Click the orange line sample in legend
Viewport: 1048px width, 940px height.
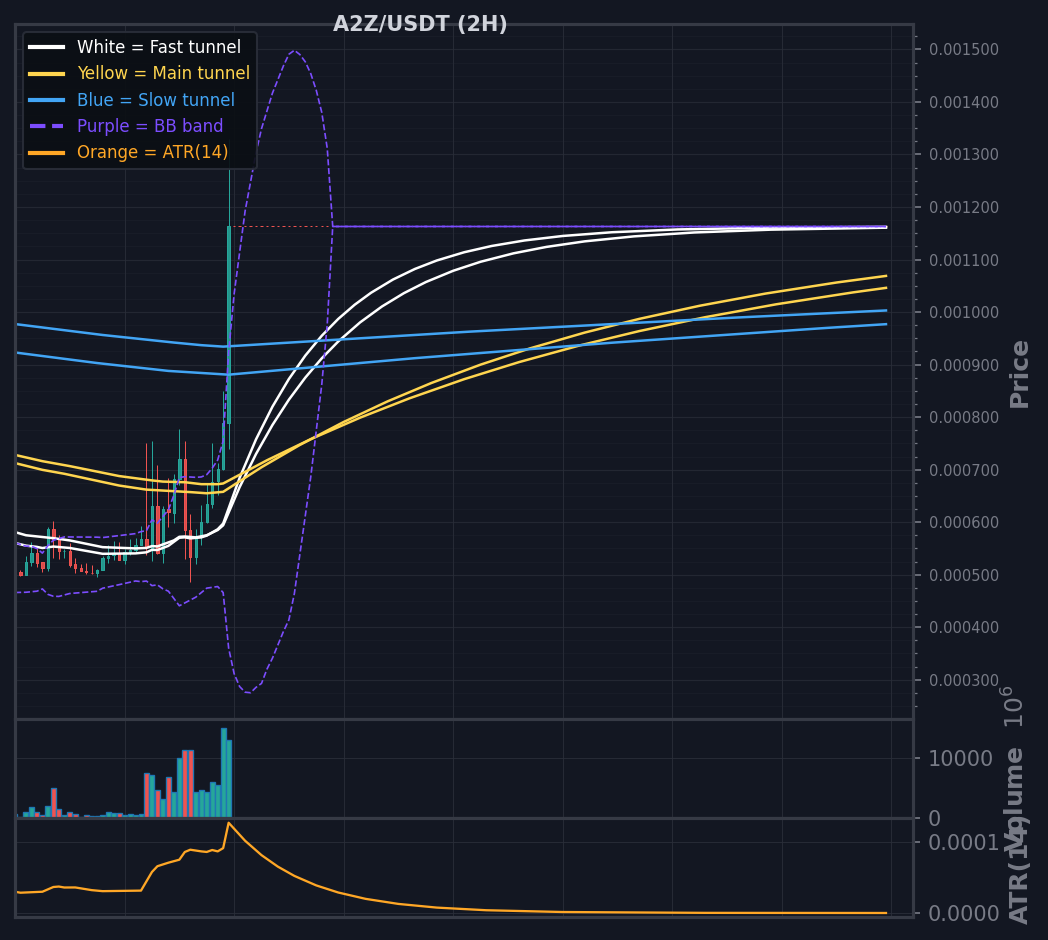pyautogui.click(x=46, y=152)
